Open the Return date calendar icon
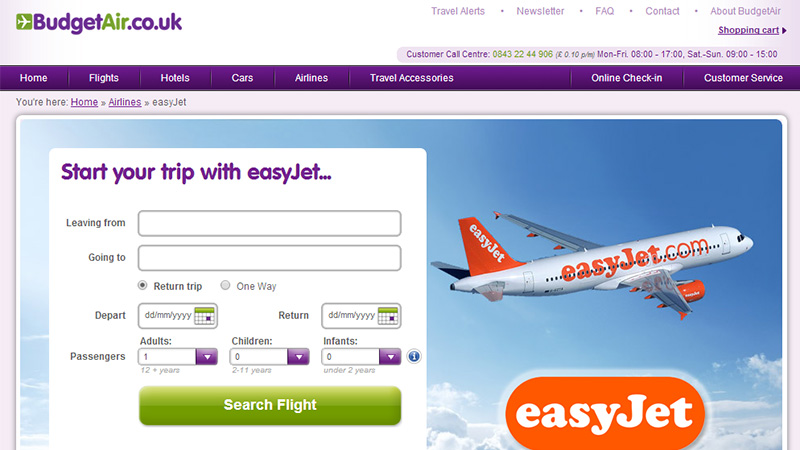Screen dimensions: 800x450 click(x=388, y=316)
